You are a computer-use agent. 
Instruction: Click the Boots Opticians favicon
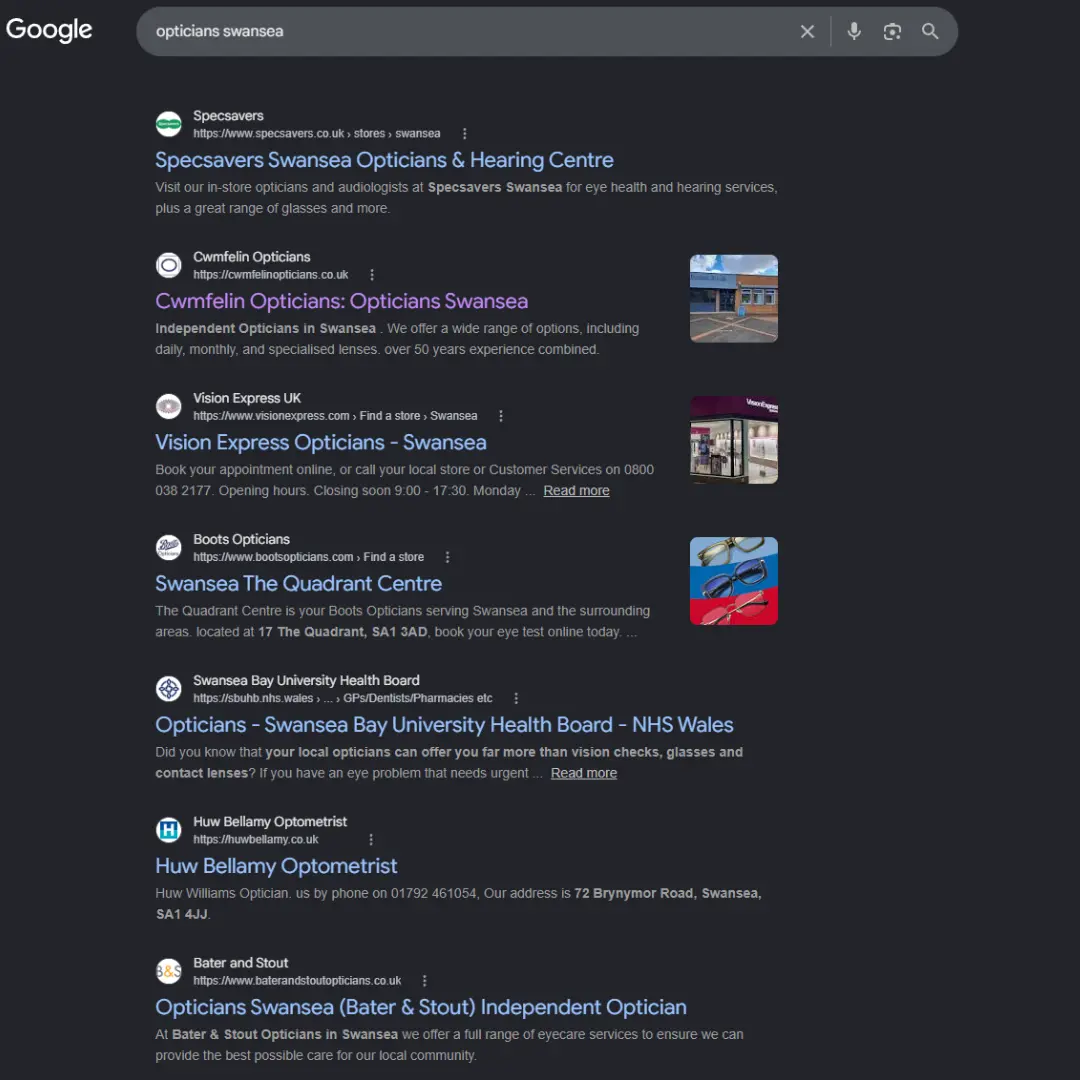(x=169, y=548)
